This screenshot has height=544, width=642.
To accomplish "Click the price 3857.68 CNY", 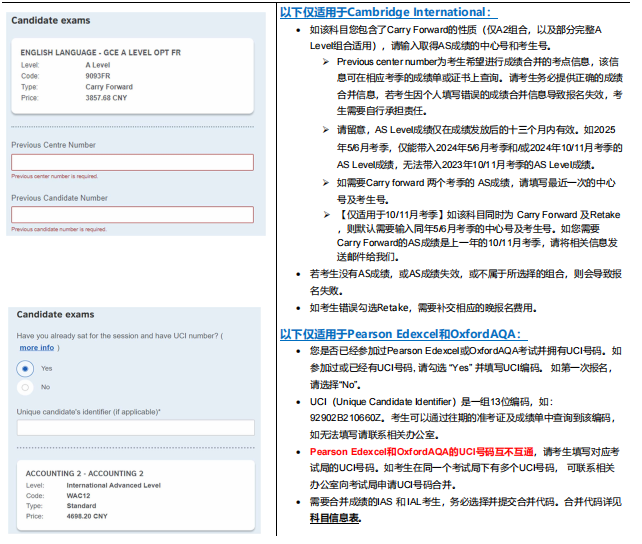I will 106,98.
